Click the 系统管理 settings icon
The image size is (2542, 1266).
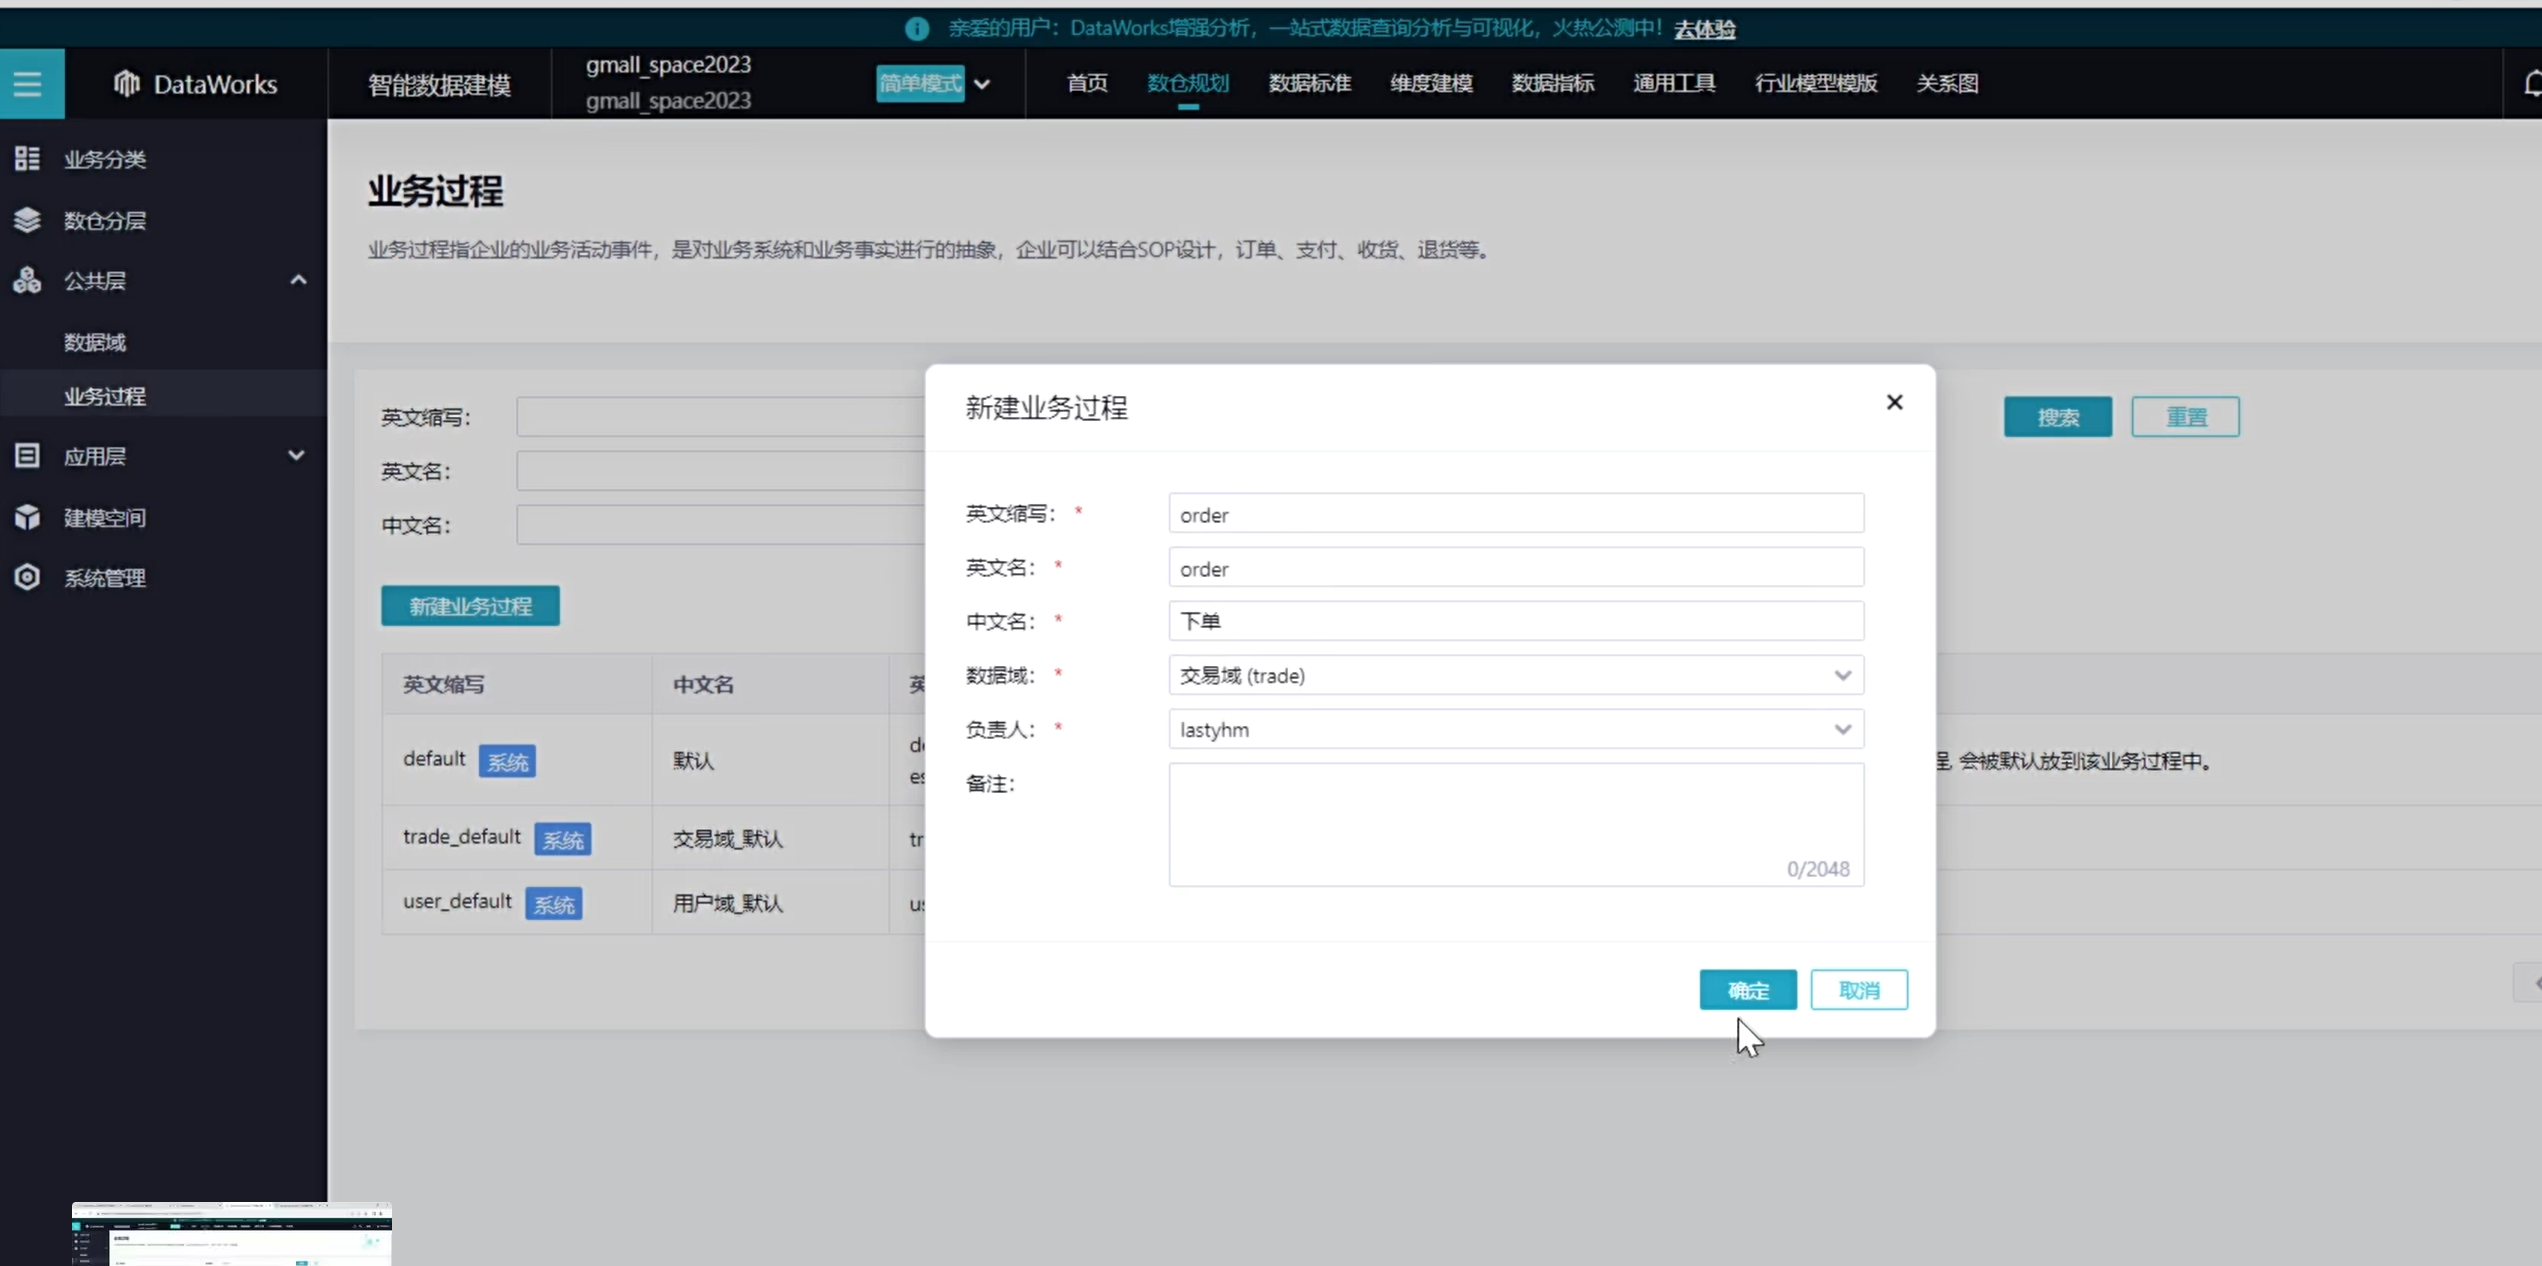(27, 577)
